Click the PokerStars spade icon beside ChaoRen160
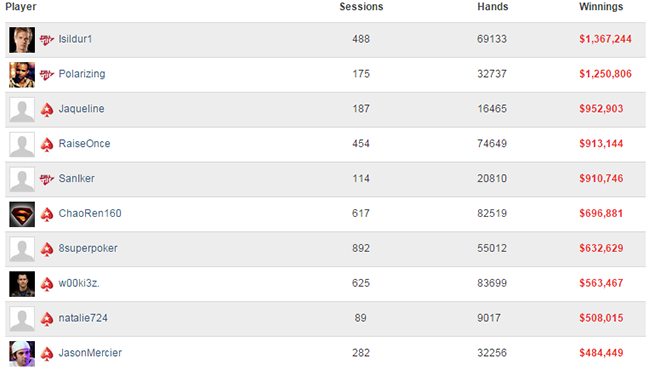Image resolution: width=650 pixels, height=370 pixels. tap(47, 214)
